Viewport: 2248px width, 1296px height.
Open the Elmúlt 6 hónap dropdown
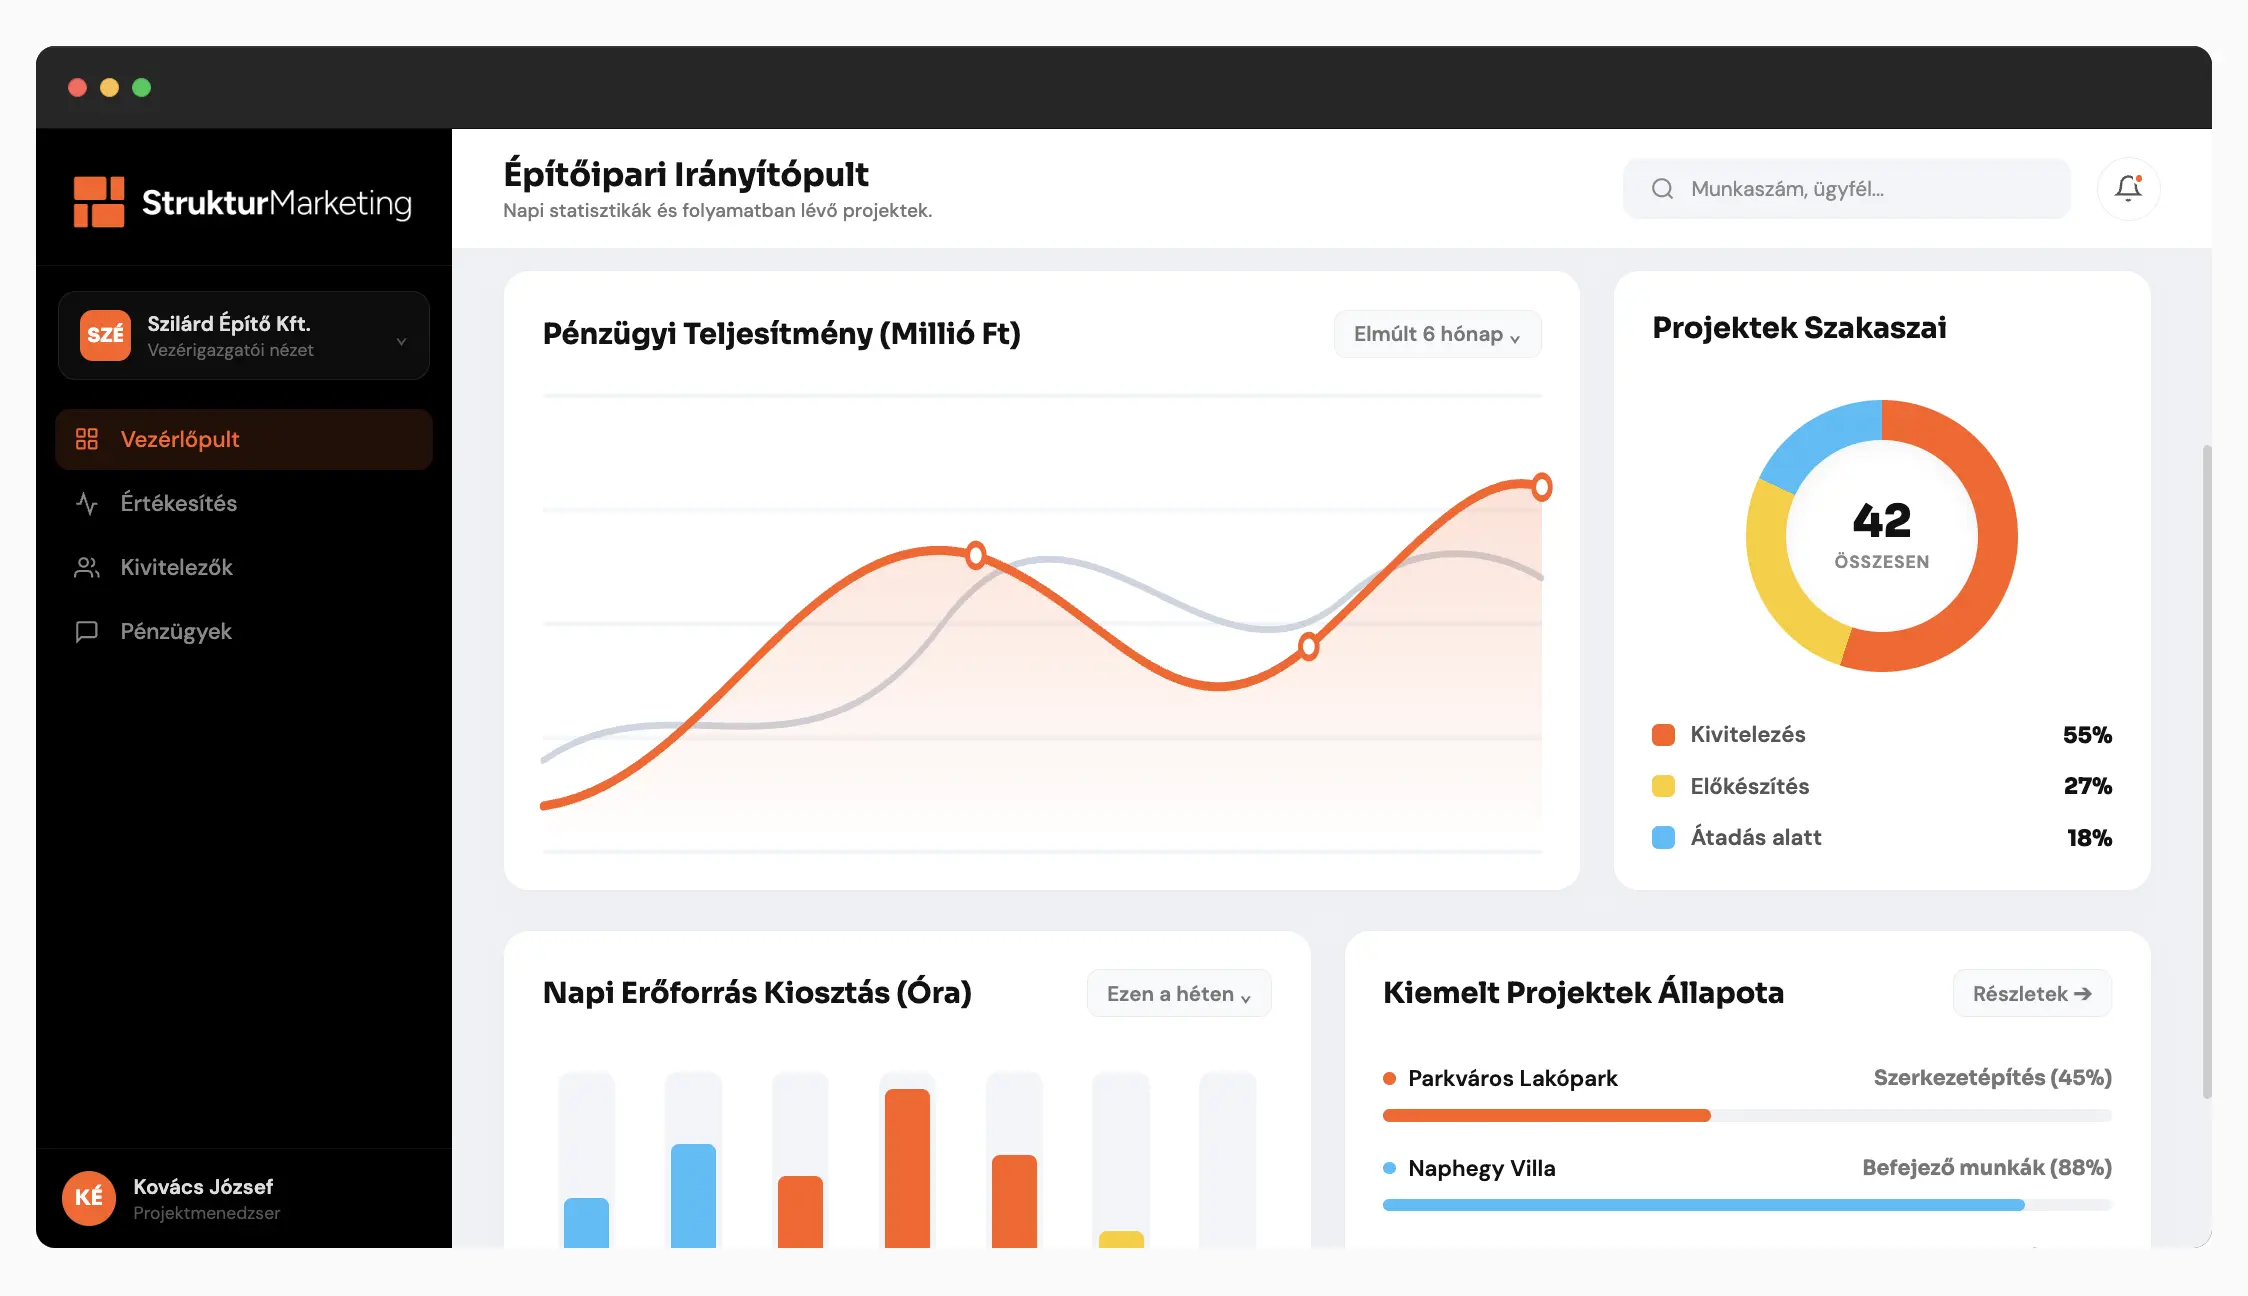[x=1437, y=334]
